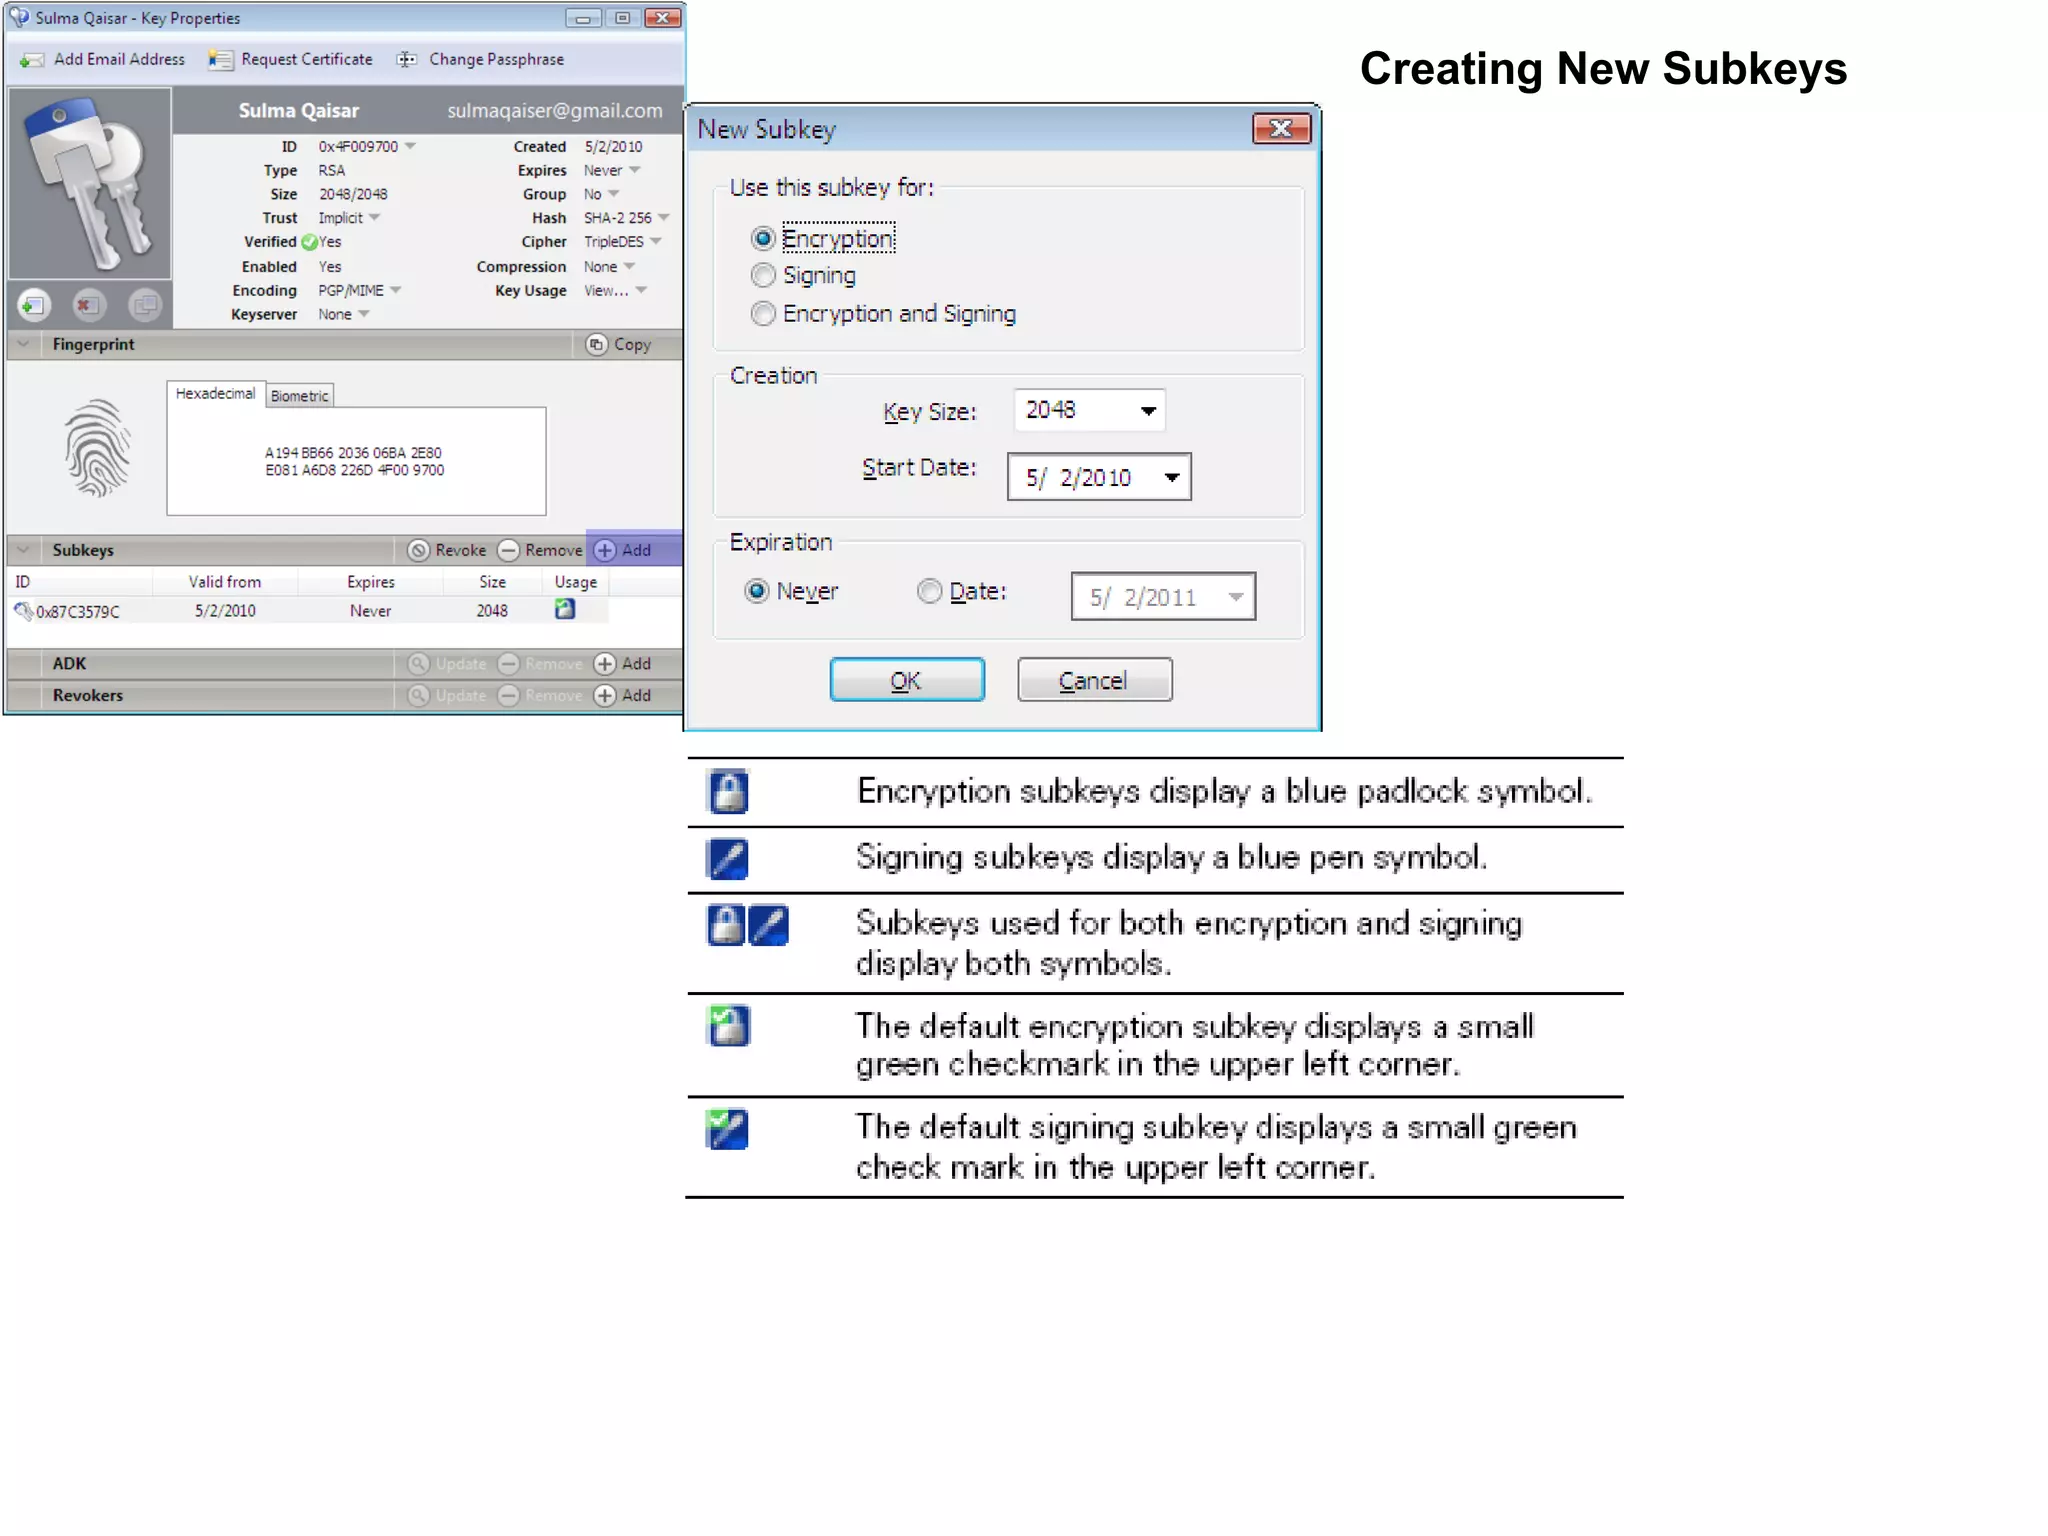Click the blue pen signing symbol in the legend
This screenshot has width=2048, height=1536.
tap(727, 859)
